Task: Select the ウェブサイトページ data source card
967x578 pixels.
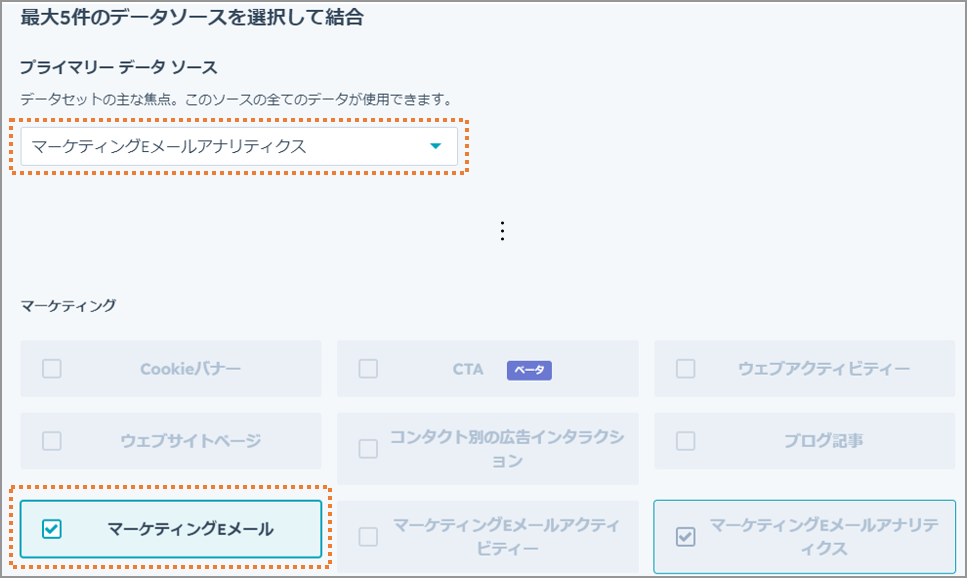Action: [171, 441]
